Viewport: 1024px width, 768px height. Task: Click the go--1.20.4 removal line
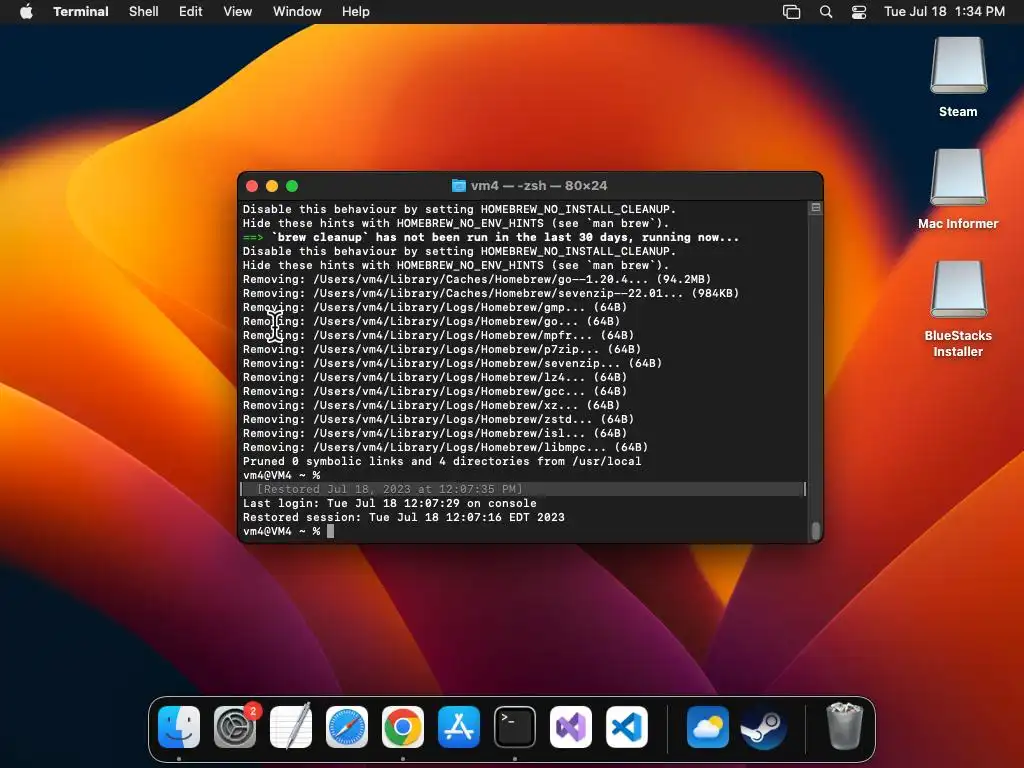coord(477,280)
